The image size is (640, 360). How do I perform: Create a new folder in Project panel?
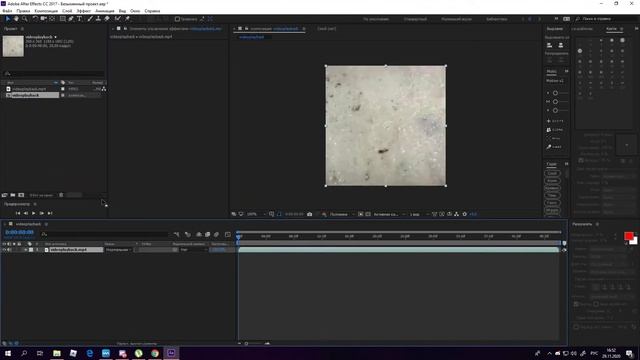click(13, 195)
